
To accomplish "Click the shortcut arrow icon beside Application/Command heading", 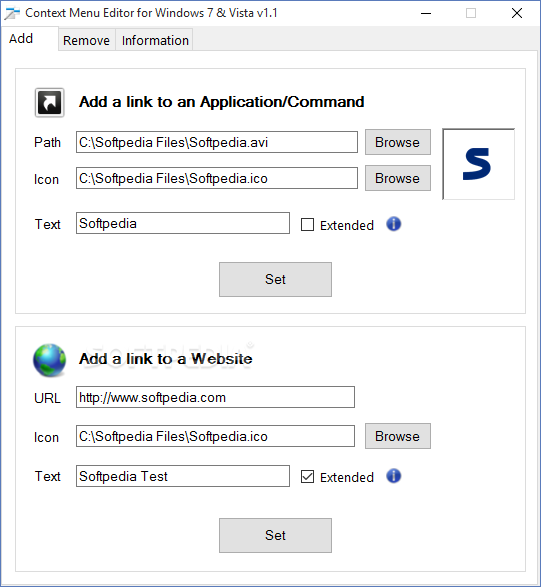I will [49, 103].
